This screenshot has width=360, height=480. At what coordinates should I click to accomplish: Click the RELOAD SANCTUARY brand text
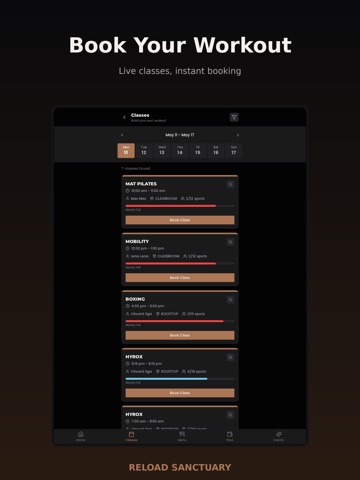(180, 467)
